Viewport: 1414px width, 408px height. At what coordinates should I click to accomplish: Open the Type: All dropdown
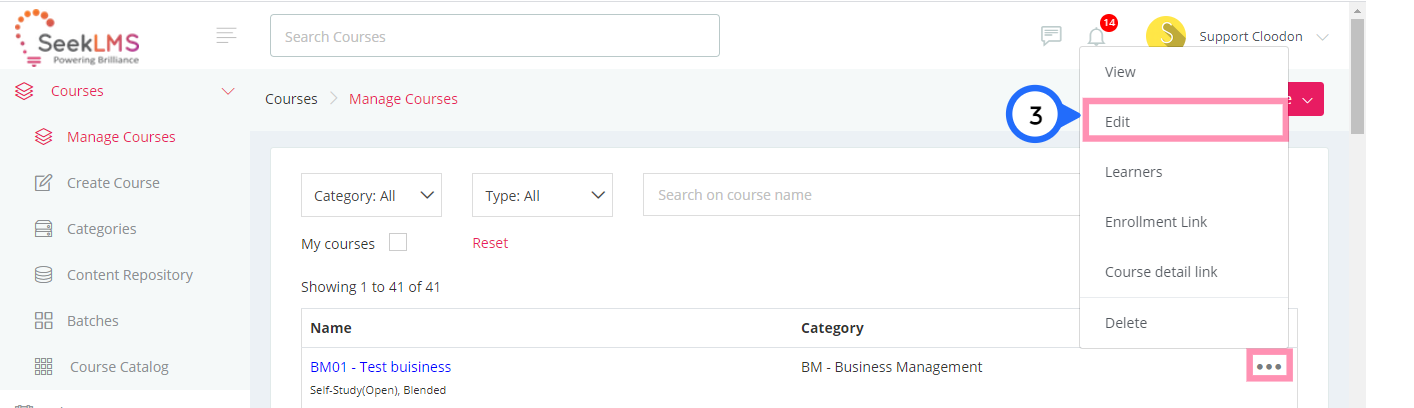point(542,195)
